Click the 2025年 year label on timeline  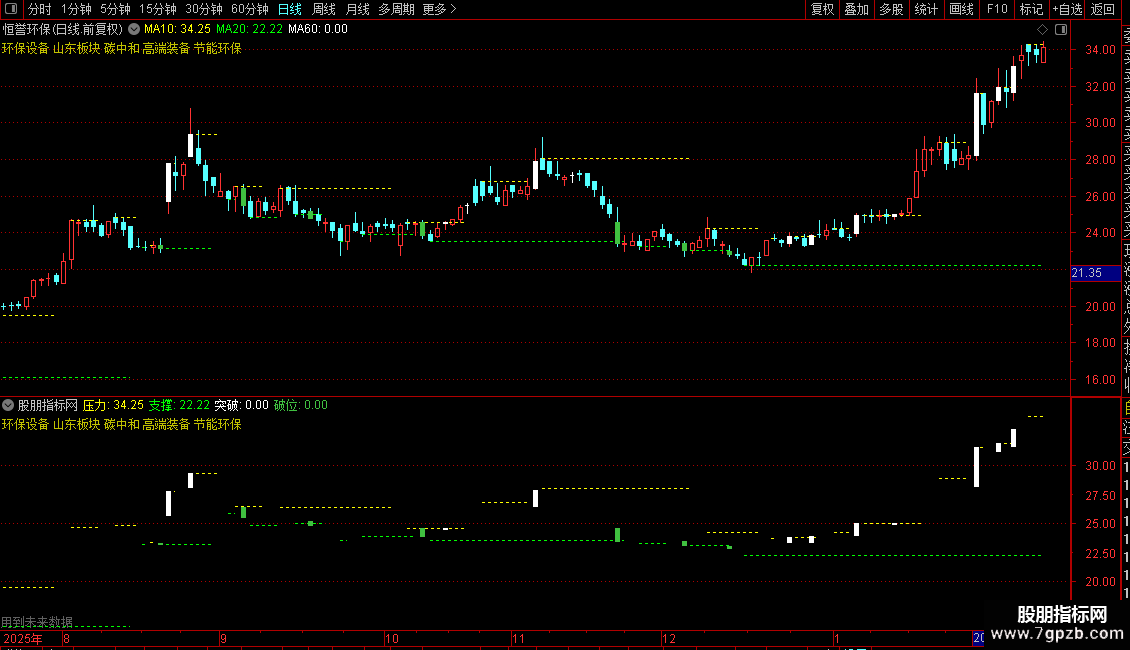(x=22, y=639)
